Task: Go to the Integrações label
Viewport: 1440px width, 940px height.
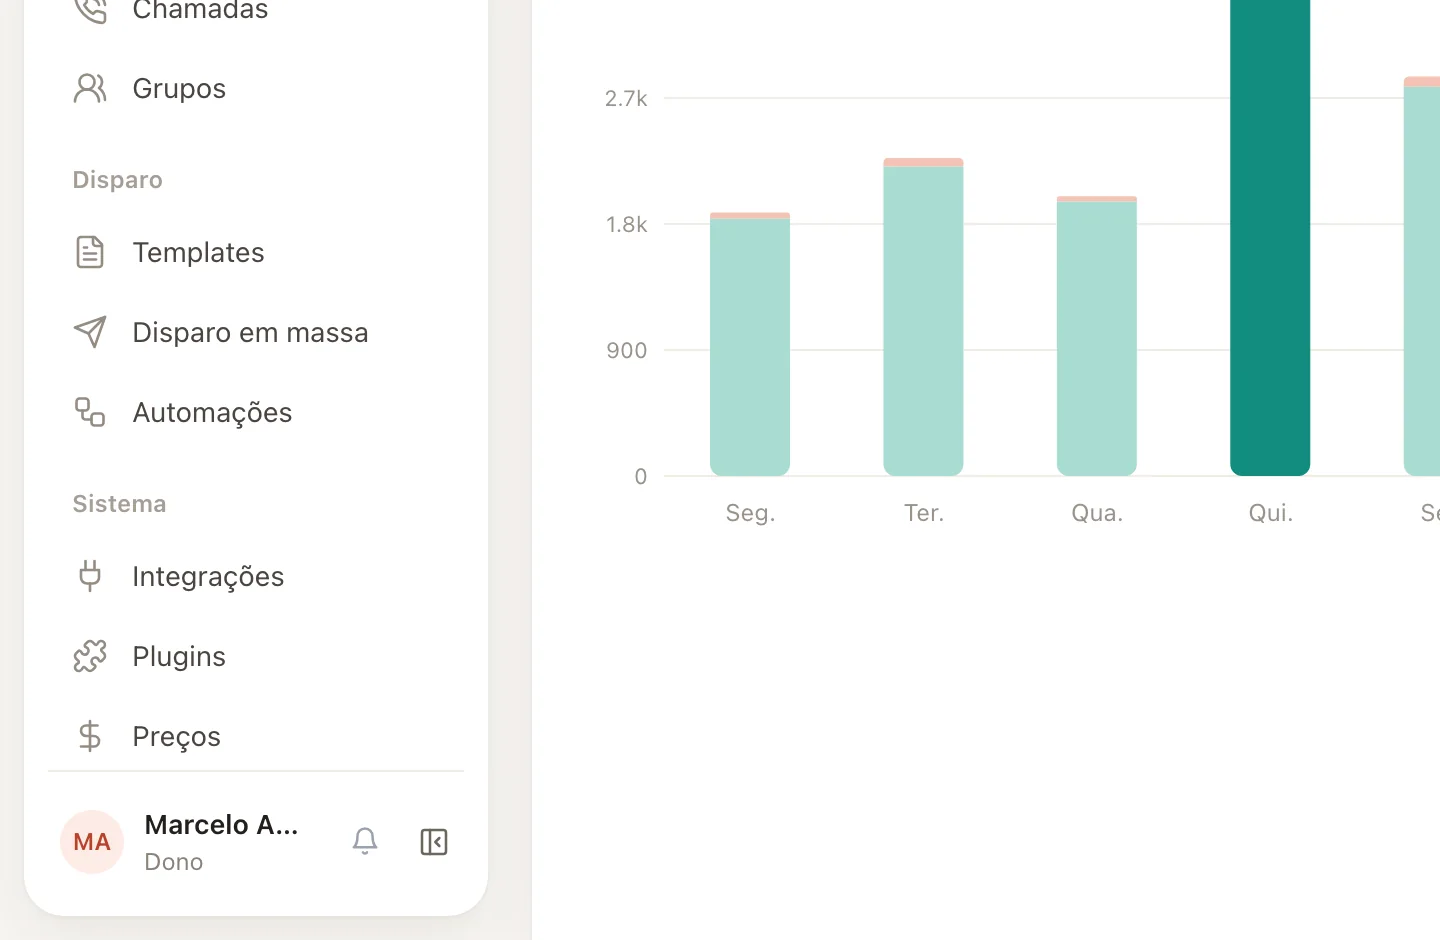Action: tap(208, 577)
